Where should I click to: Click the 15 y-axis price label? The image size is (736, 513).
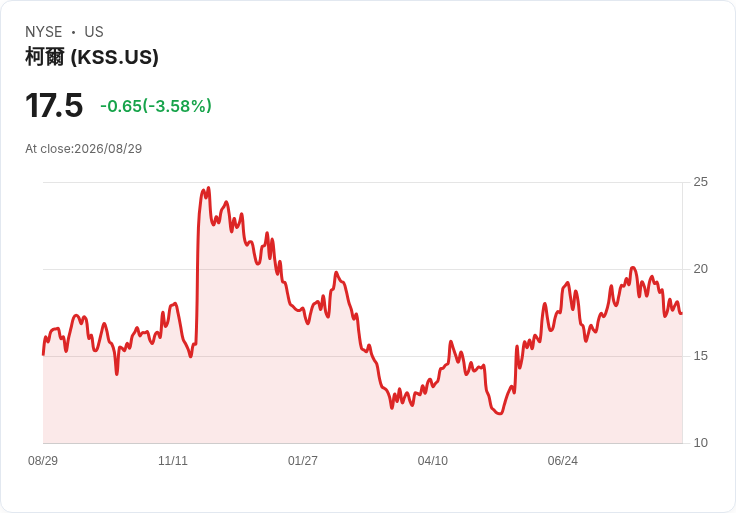pyautogui.click(x=700, y=356)
